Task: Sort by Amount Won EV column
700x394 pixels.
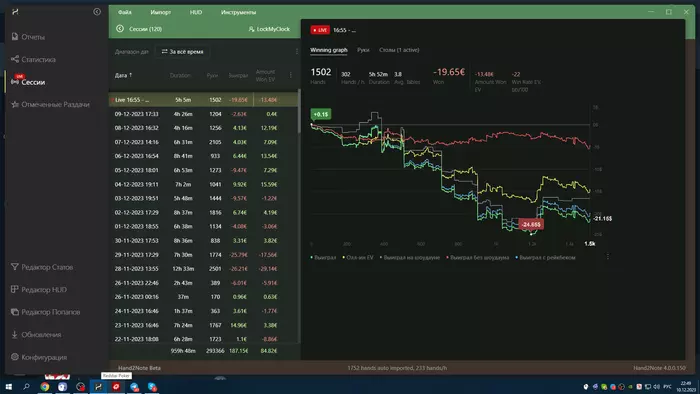Action: pos(265,75)
